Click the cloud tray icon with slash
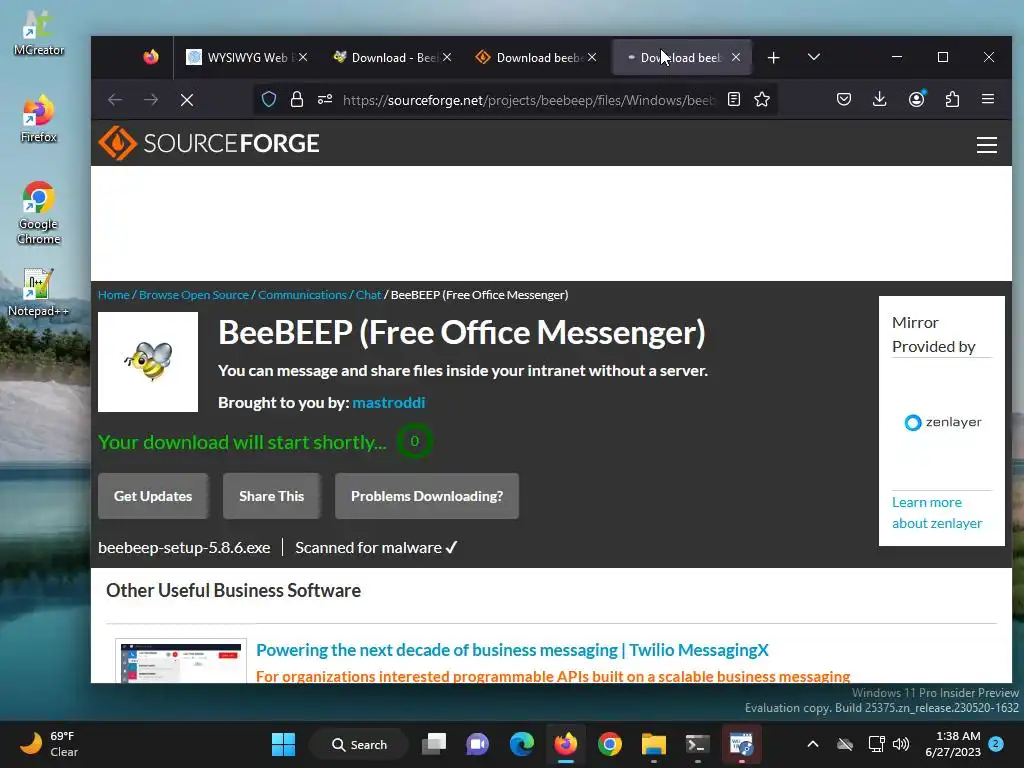The height and width of the screenshot is (768, 1024). coord(845,744)
